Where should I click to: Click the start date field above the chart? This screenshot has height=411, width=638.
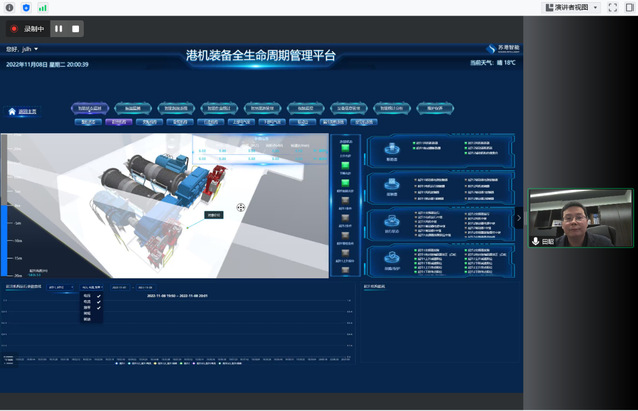point(119,287)
